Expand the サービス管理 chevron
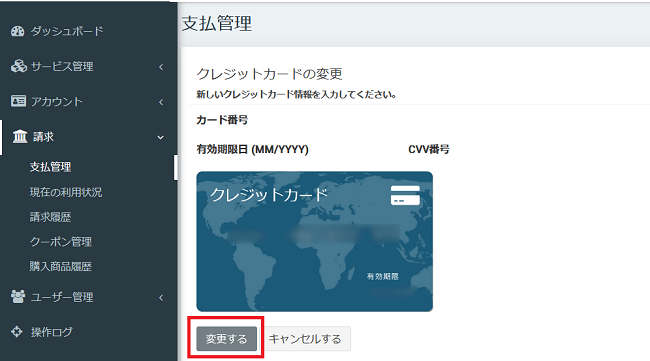Image resolution: width=650 pixels, height=361 pixels. pos(161,67)
